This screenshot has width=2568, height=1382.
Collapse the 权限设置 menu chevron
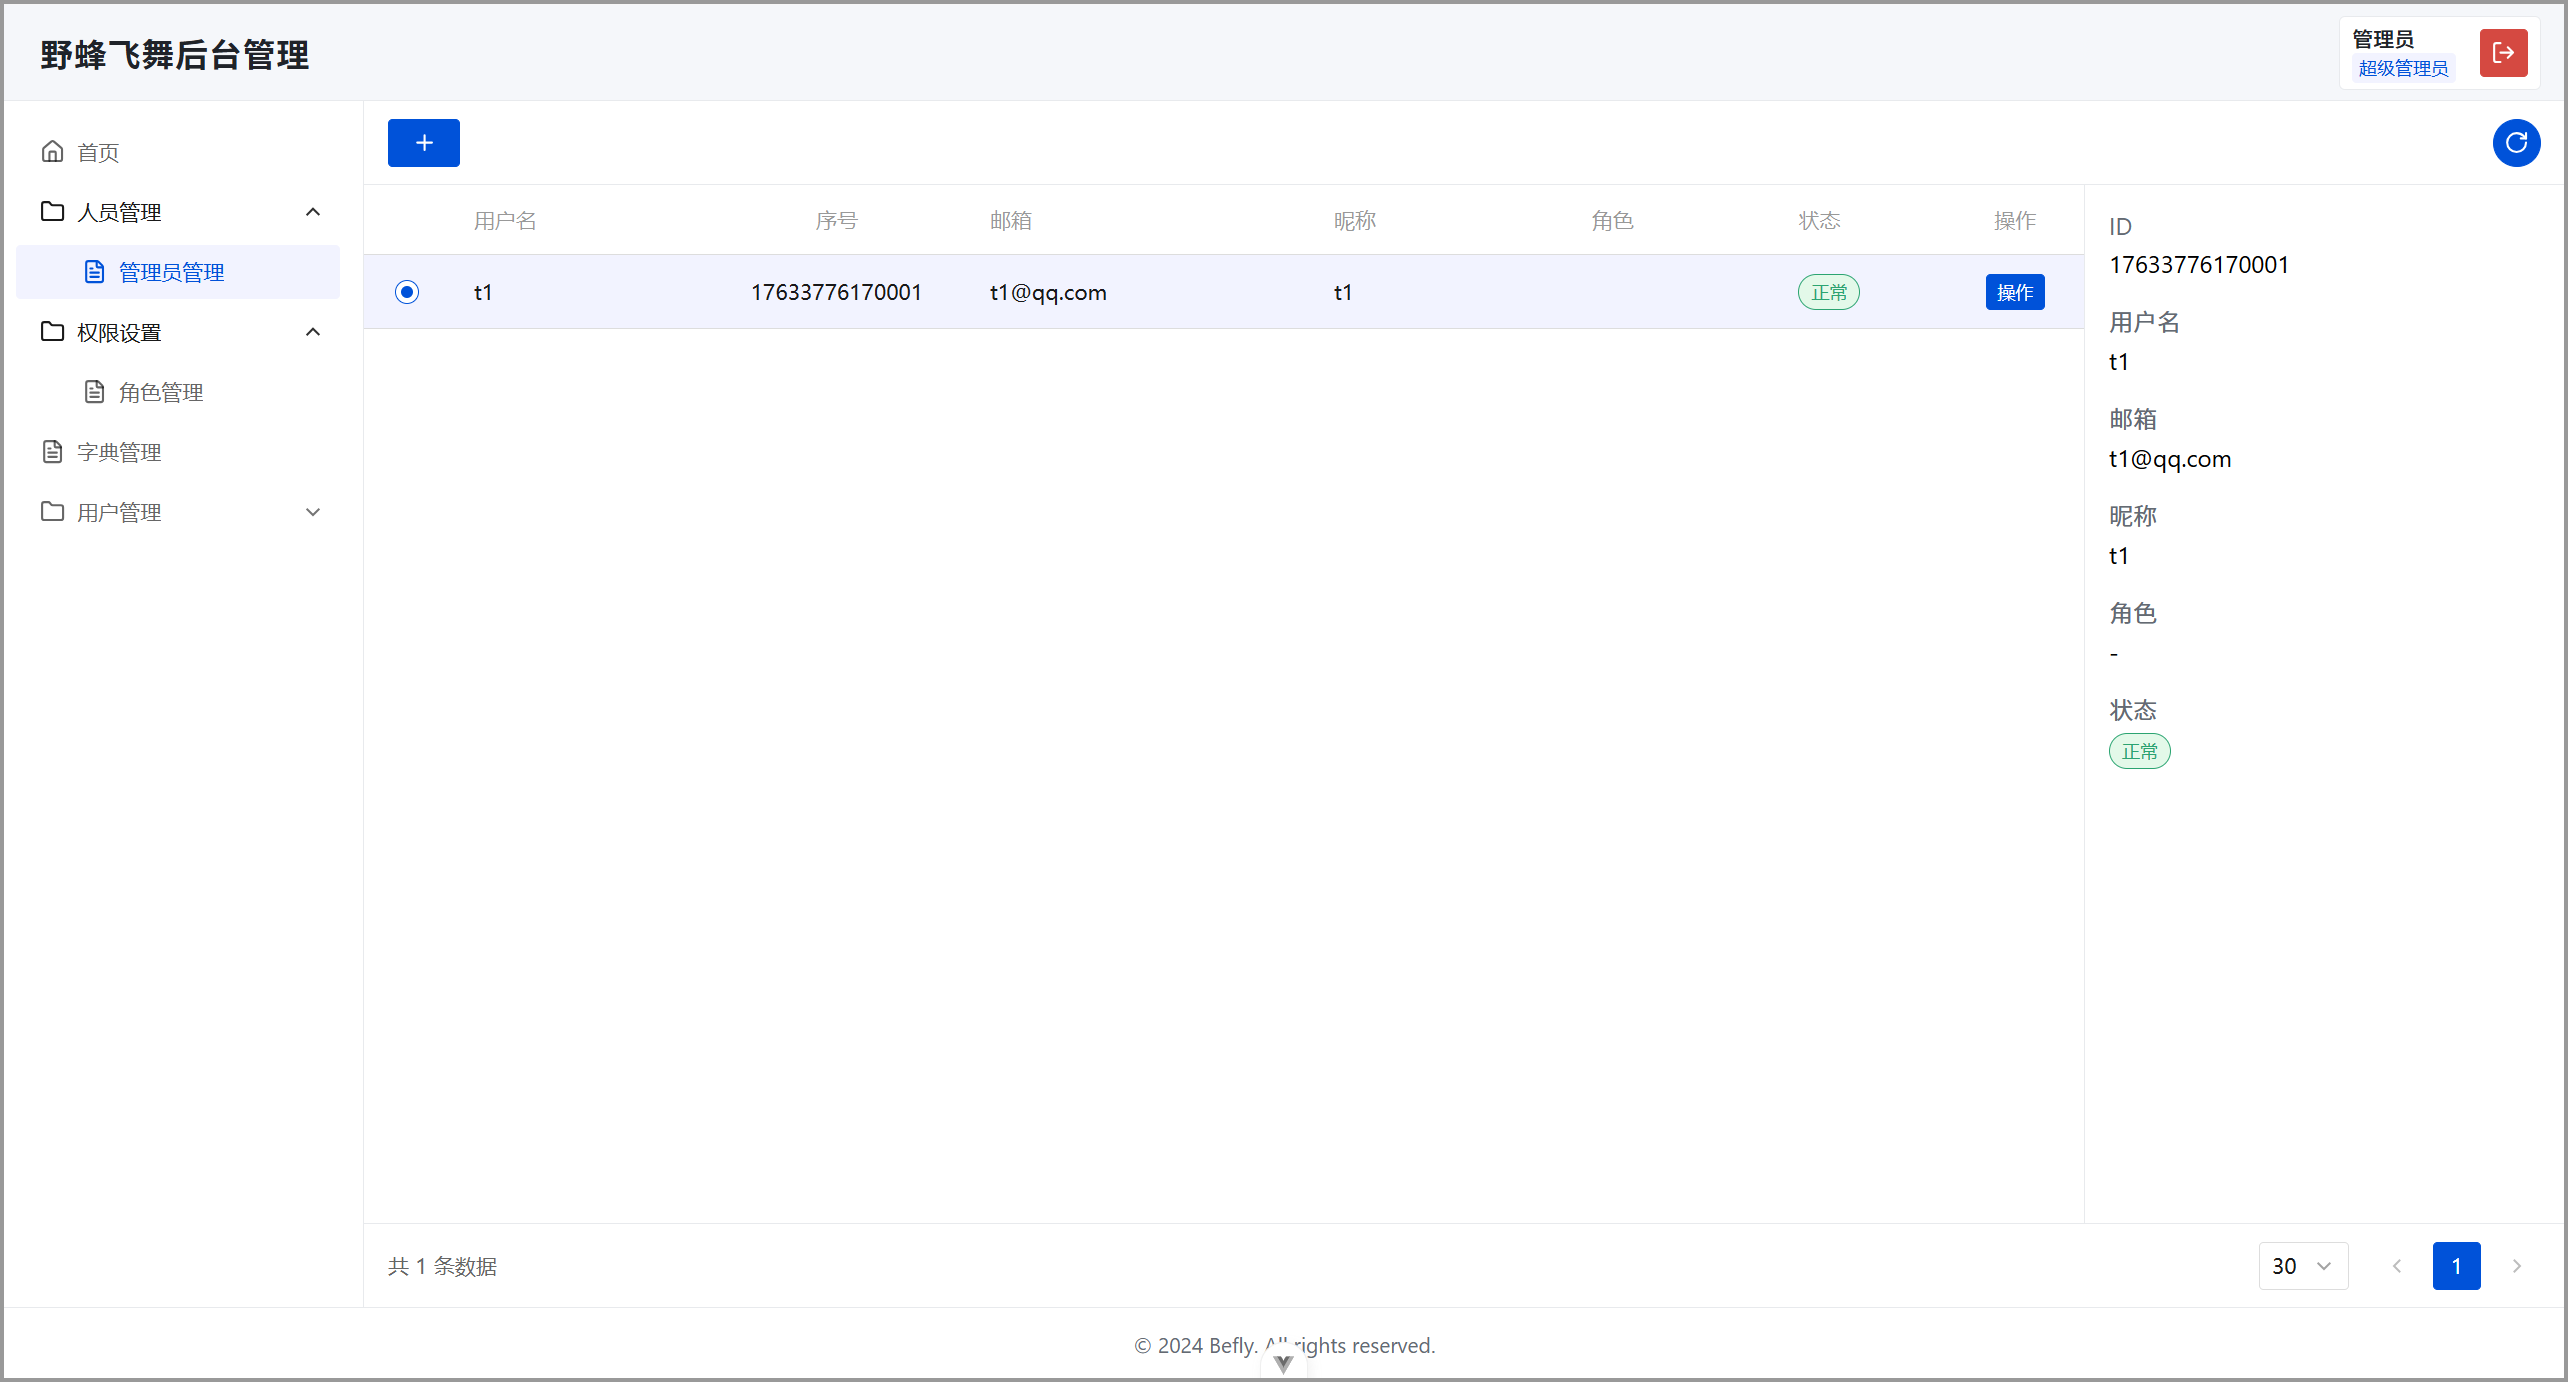pos(313,332)
